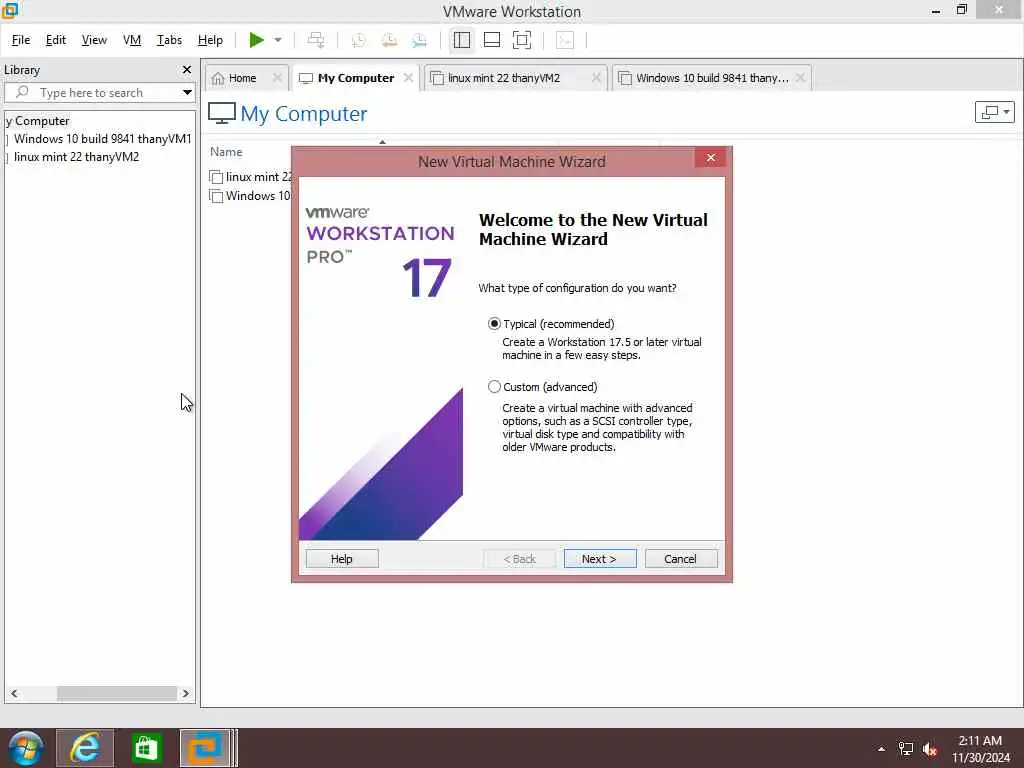Click the muted volume tray icon
The image size is (1024, 768).
pos(930,749)
